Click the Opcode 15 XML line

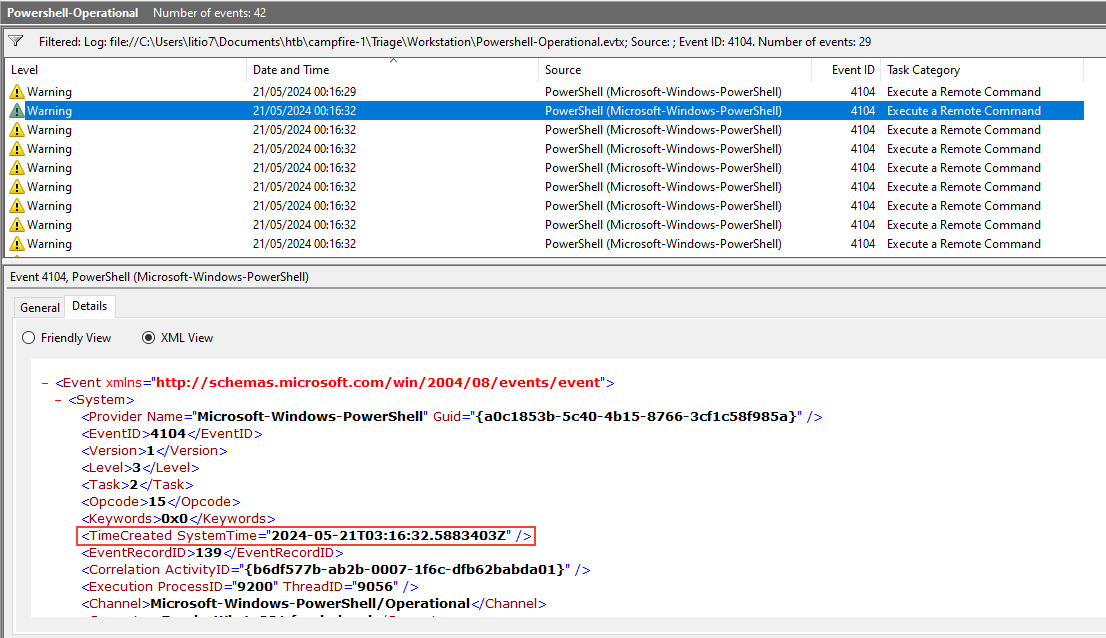pos(160,501)
